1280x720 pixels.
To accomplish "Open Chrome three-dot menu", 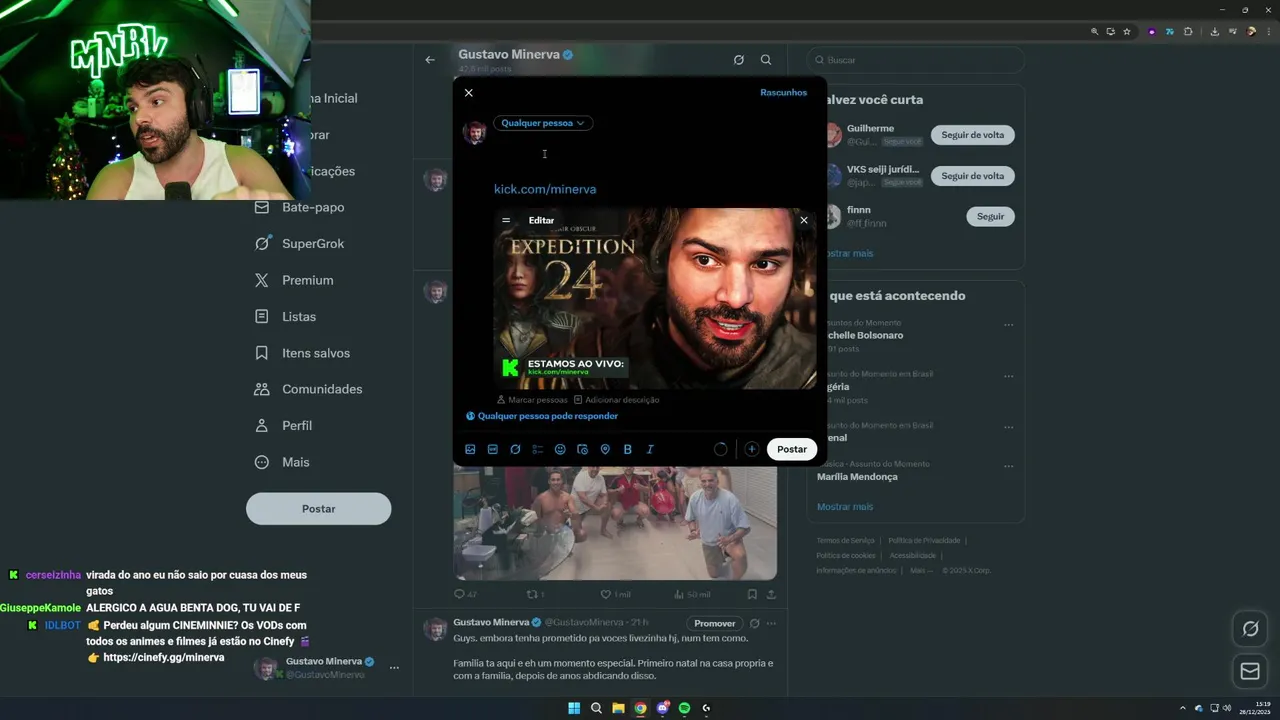I will (x=1269, y=32).
